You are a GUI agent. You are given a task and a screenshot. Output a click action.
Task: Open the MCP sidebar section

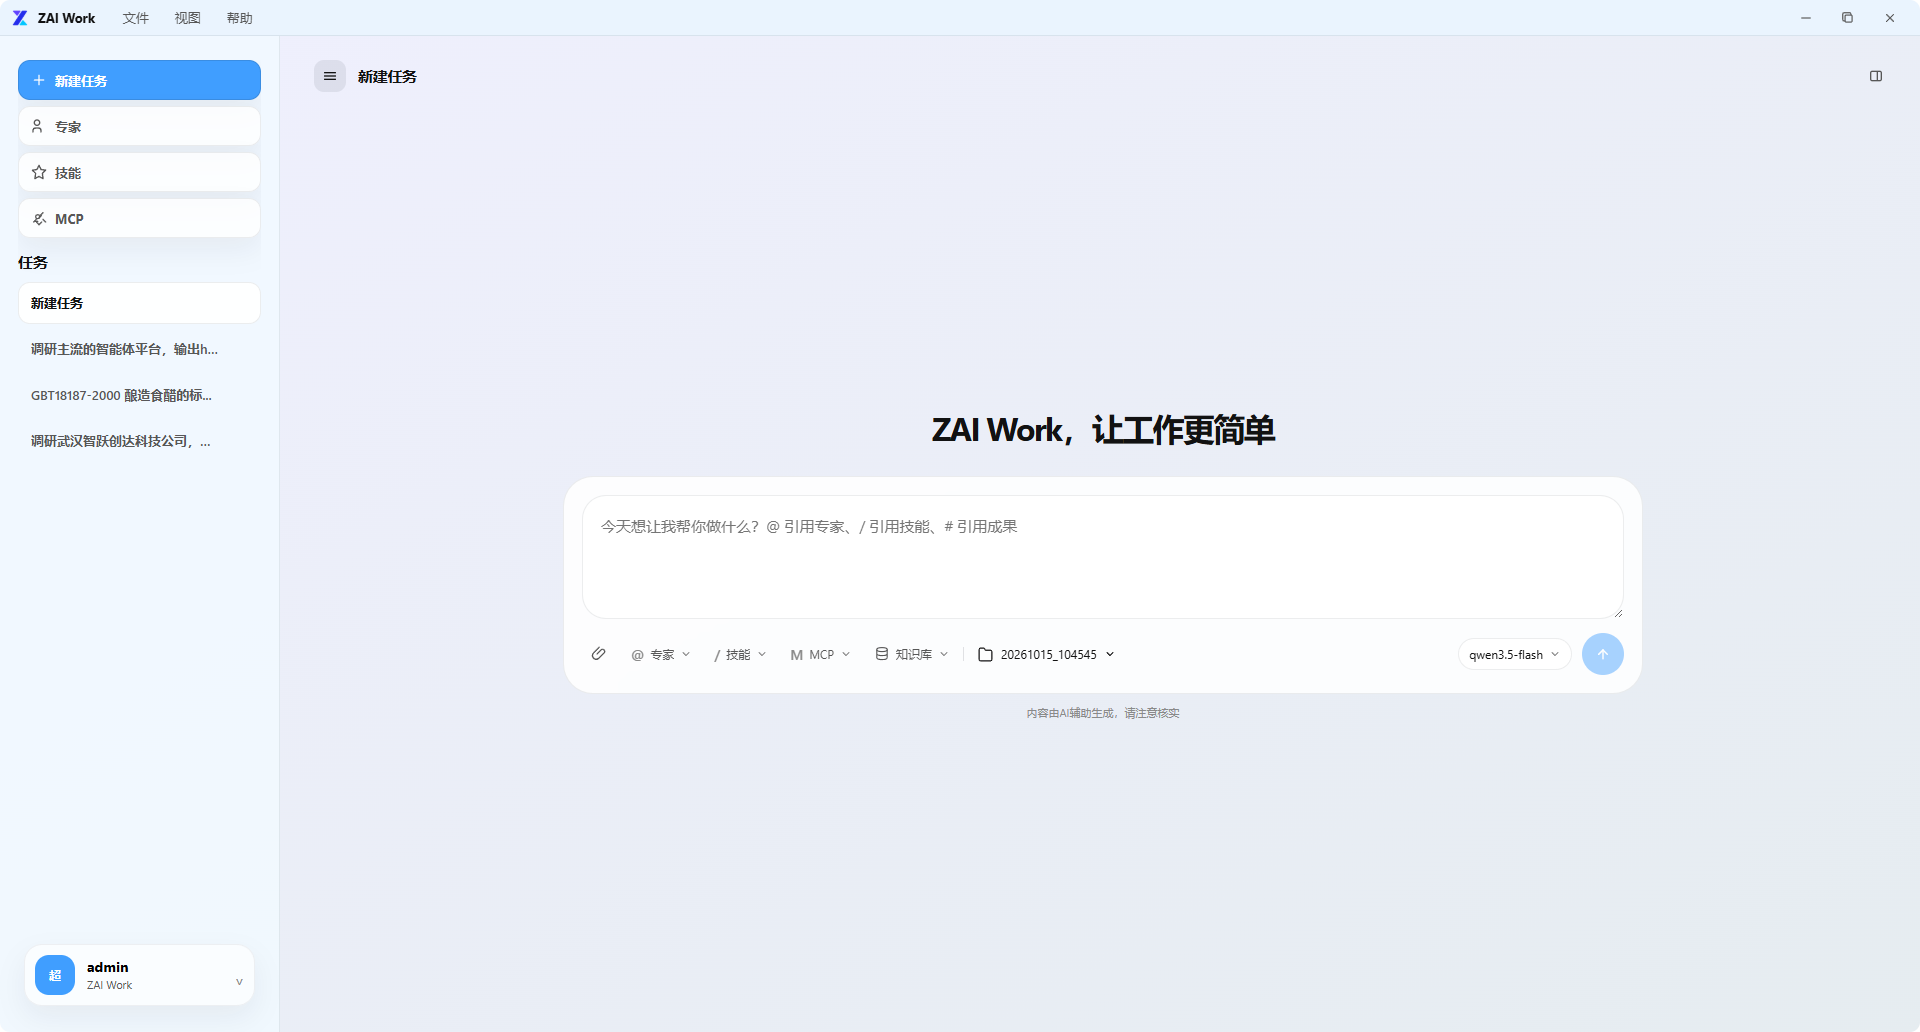[139, 218]
